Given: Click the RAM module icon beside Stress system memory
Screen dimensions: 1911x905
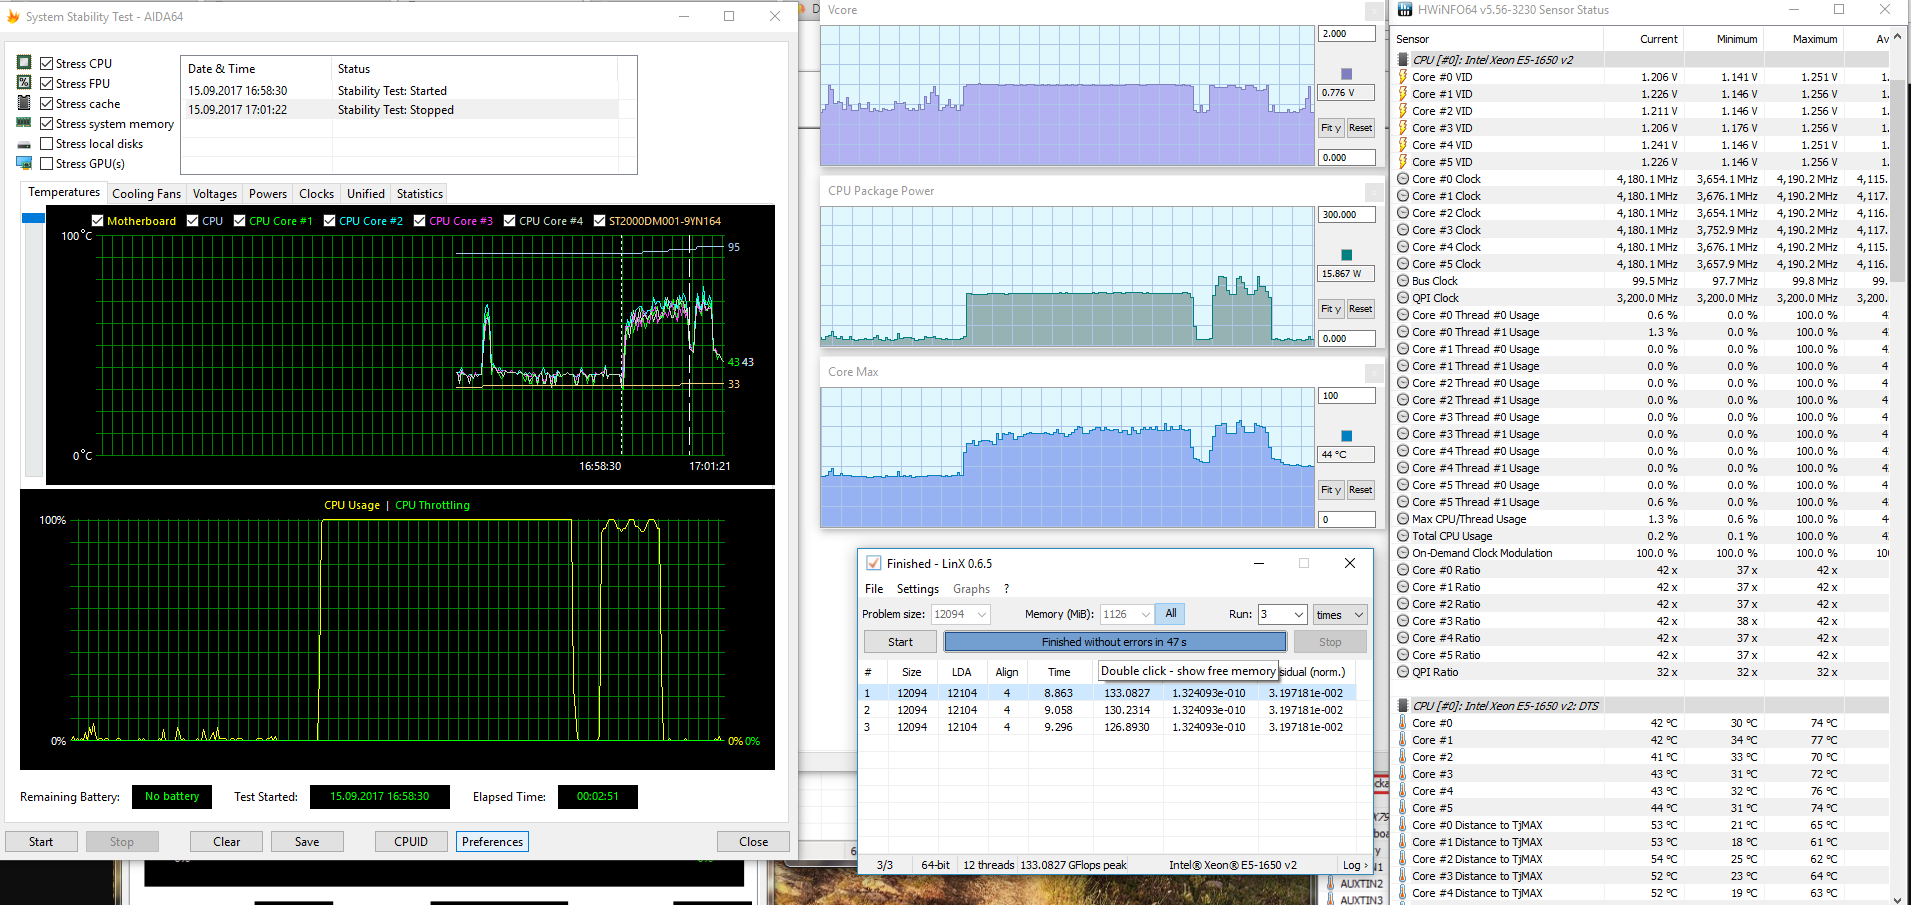Looking at the screenshot, I should pyautogui.click(x=24, y=123).
